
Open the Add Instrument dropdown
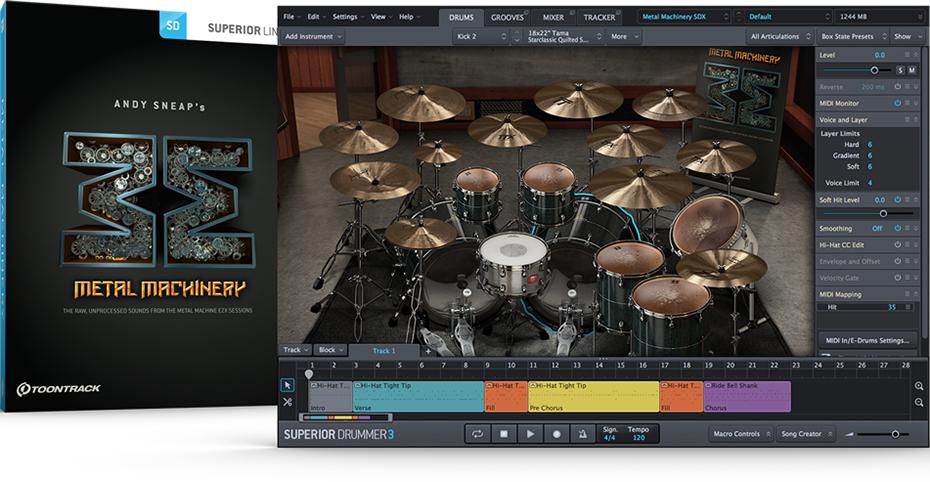313,36
